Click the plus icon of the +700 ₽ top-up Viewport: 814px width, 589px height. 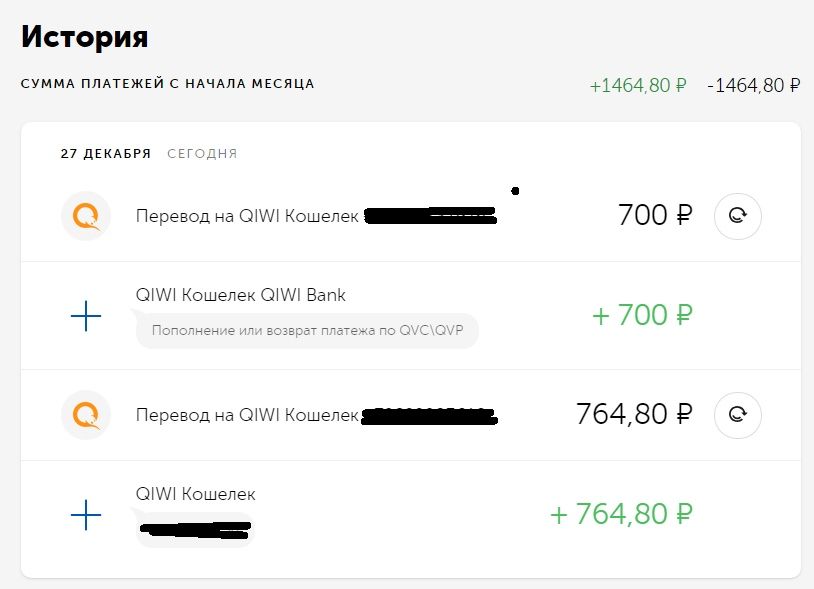click(86, 317)
